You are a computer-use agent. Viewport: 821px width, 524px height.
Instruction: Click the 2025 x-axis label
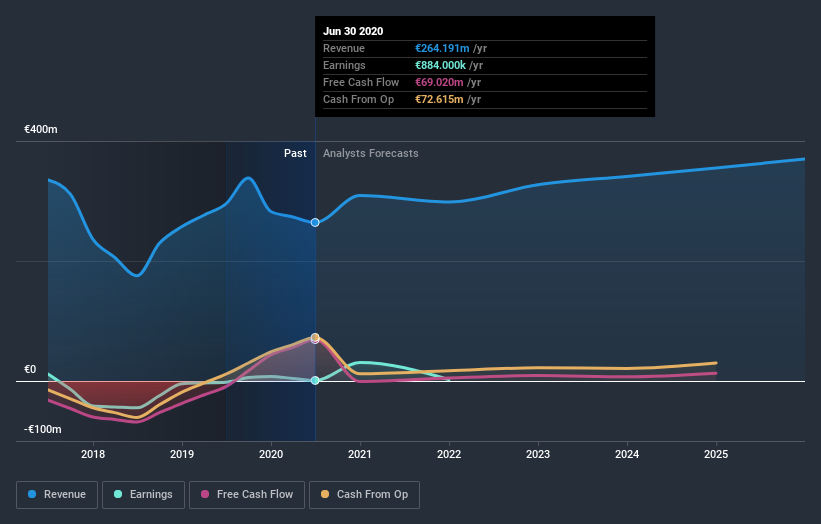[716, 454]
